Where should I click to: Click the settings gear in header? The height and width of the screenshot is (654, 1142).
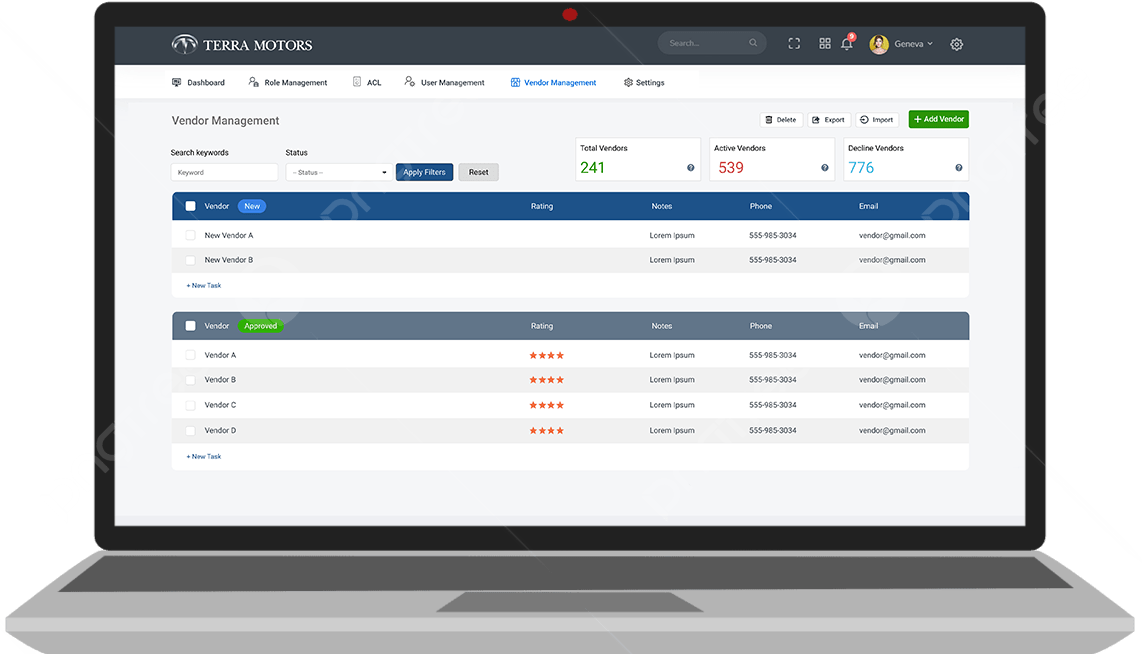[x=956, y=44]
